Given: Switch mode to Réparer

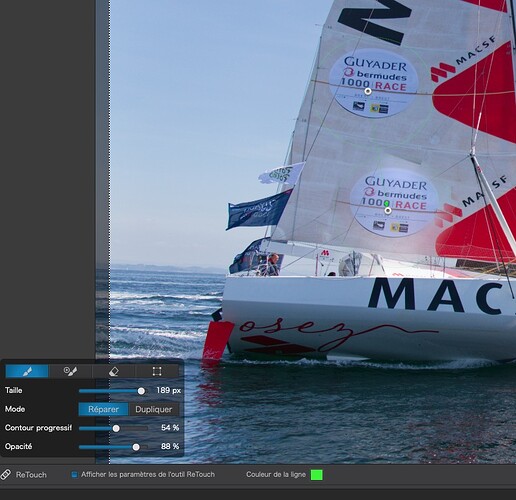Looking at the screenshot, I should point(103,409).
